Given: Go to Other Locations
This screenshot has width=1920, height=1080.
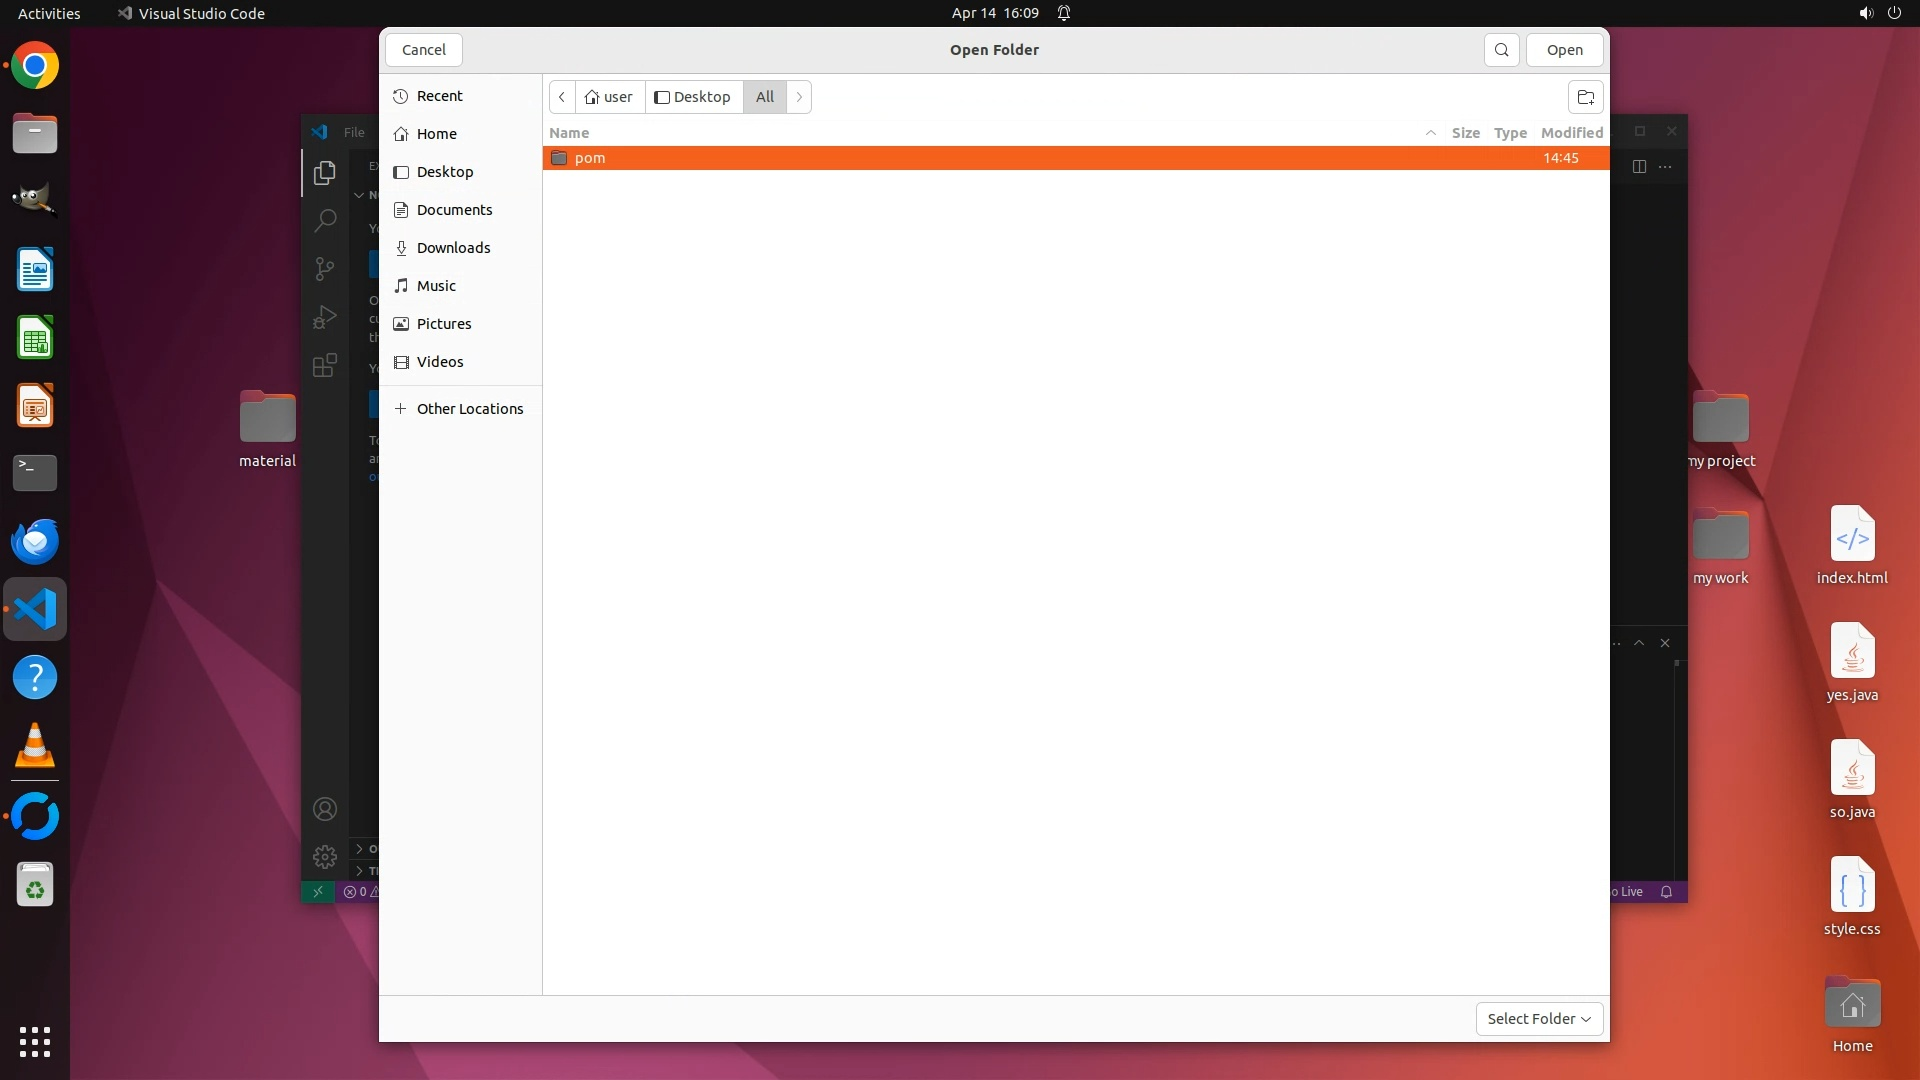Looking at the screenshot, I should tap(469, 409).
